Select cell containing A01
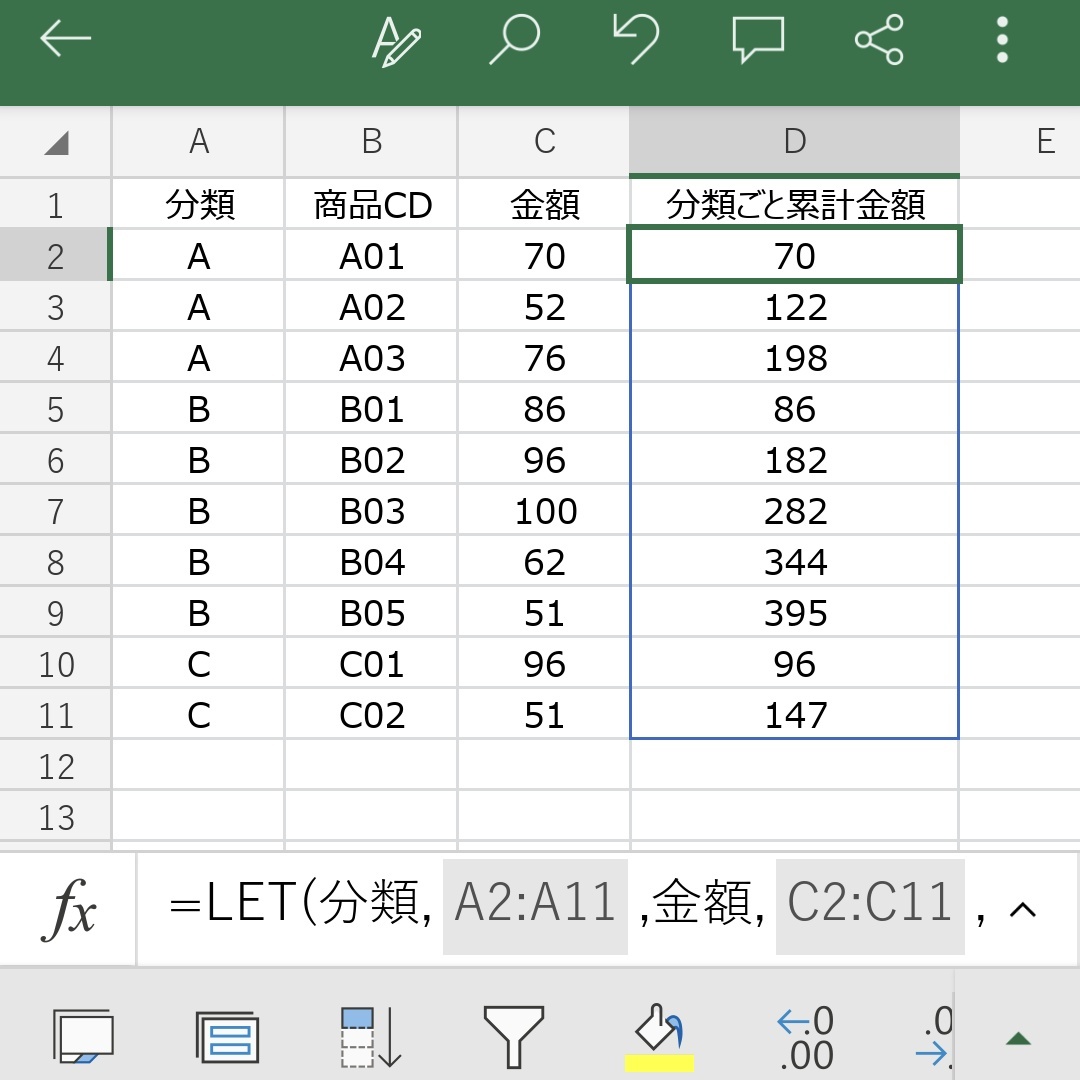The image size is (1080, 1080). [371, 256]
